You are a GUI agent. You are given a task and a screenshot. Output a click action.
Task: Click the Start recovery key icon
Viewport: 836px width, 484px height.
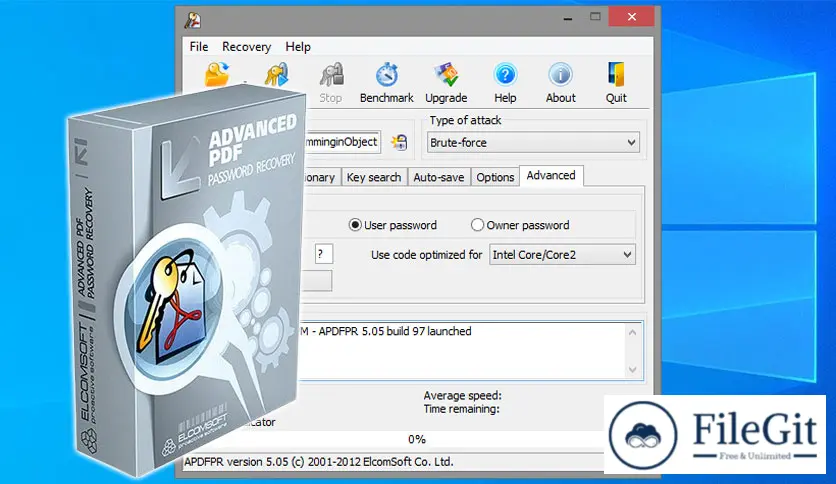(277, 75)
